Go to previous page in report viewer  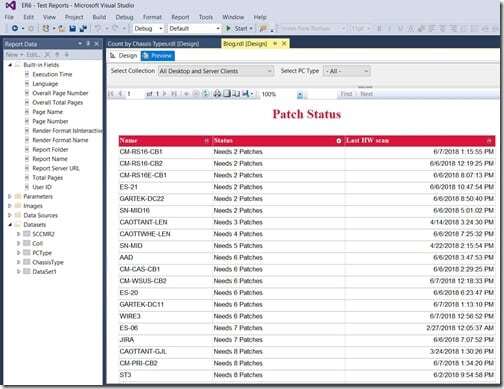pyautogui.click(x=120, y=94)
